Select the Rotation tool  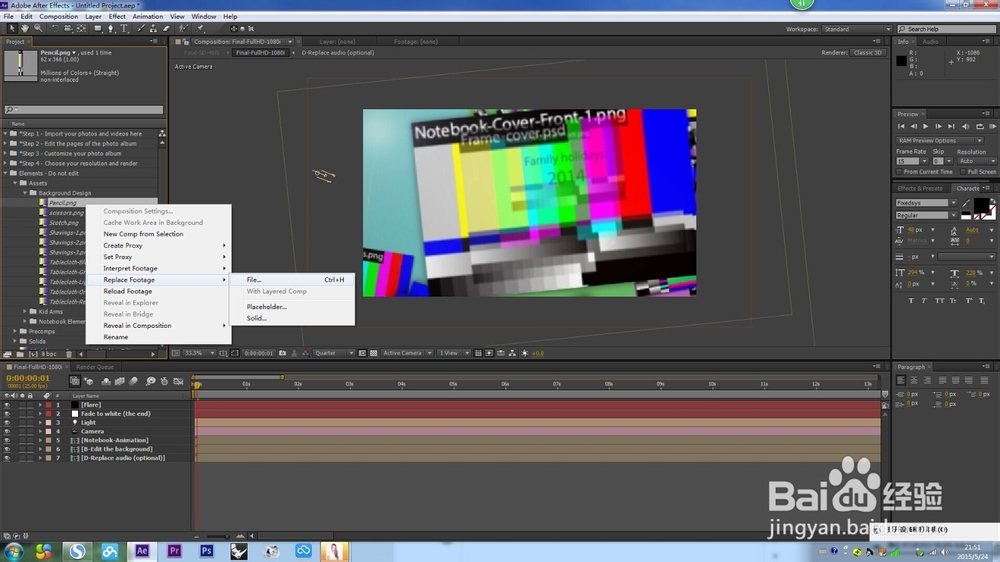pos(55,29)
